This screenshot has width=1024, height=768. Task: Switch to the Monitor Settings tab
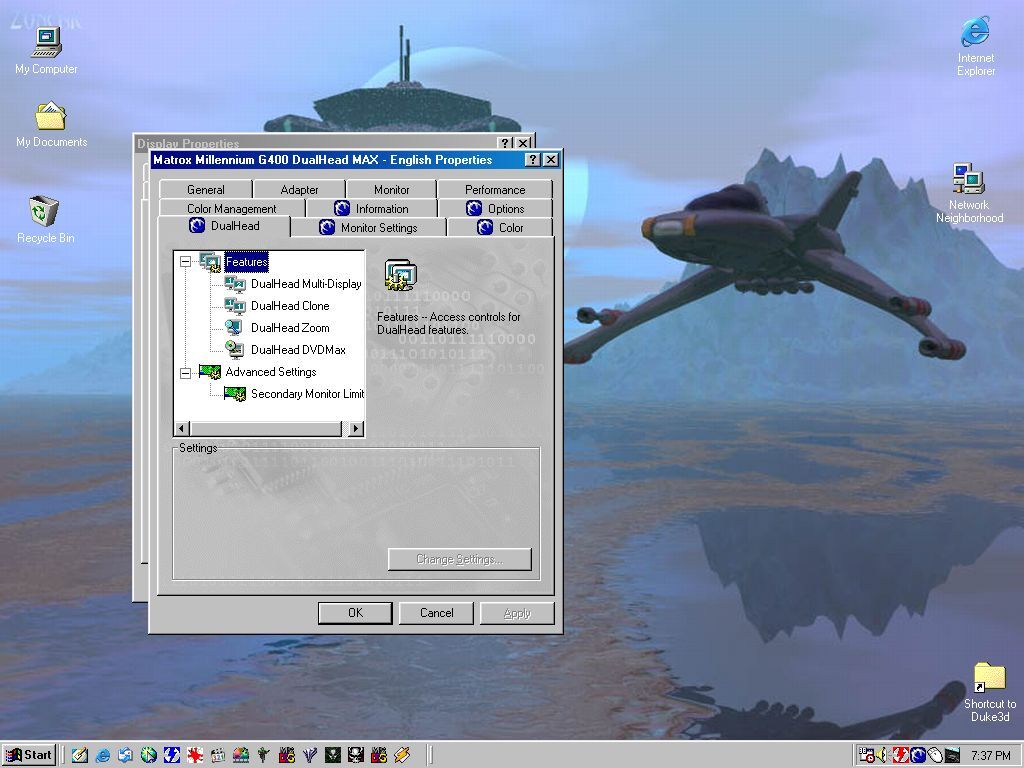[368, 228]
